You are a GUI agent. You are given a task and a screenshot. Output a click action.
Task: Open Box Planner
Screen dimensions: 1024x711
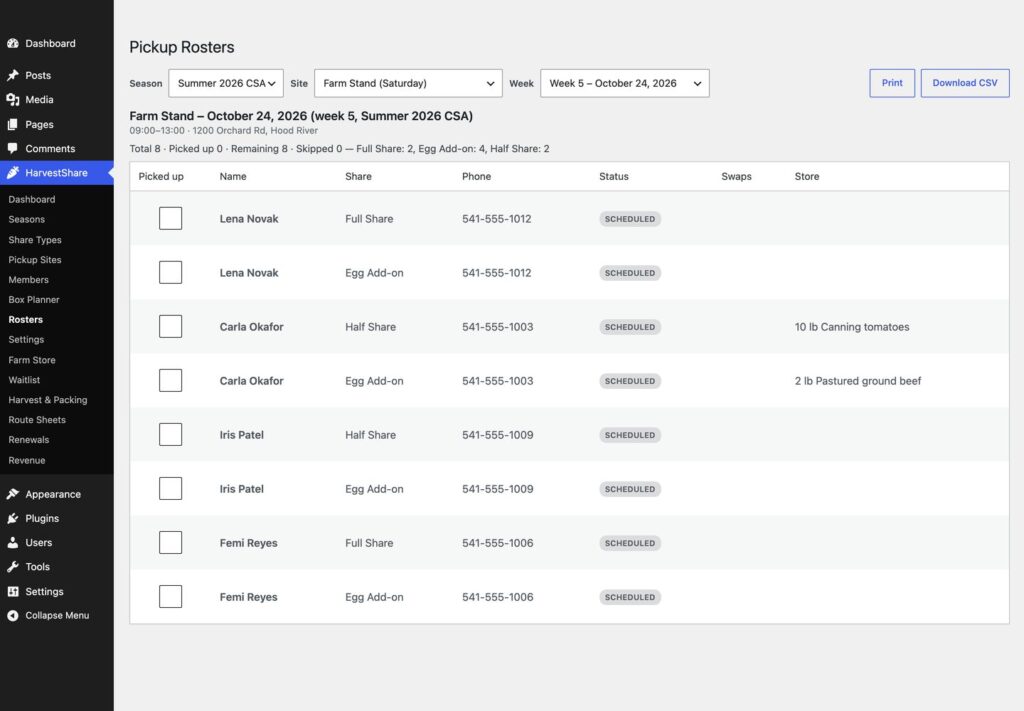pyautogui.click(x=34, y=299)
